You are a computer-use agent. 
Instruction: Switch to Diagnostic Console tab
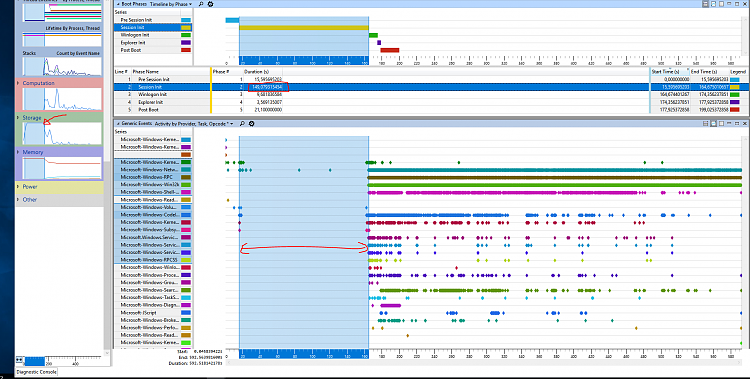pos(36,372)
